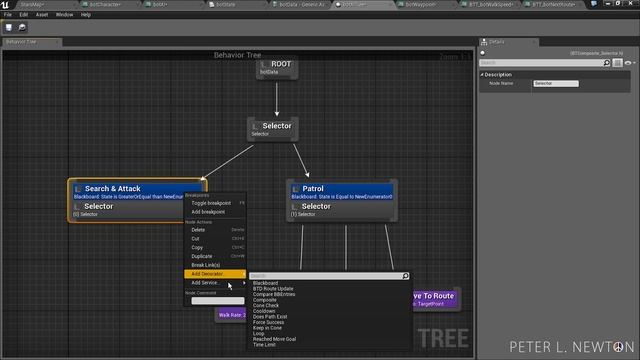
Task: Expand the Add Decorator submenu
Action: pos(215,274)
